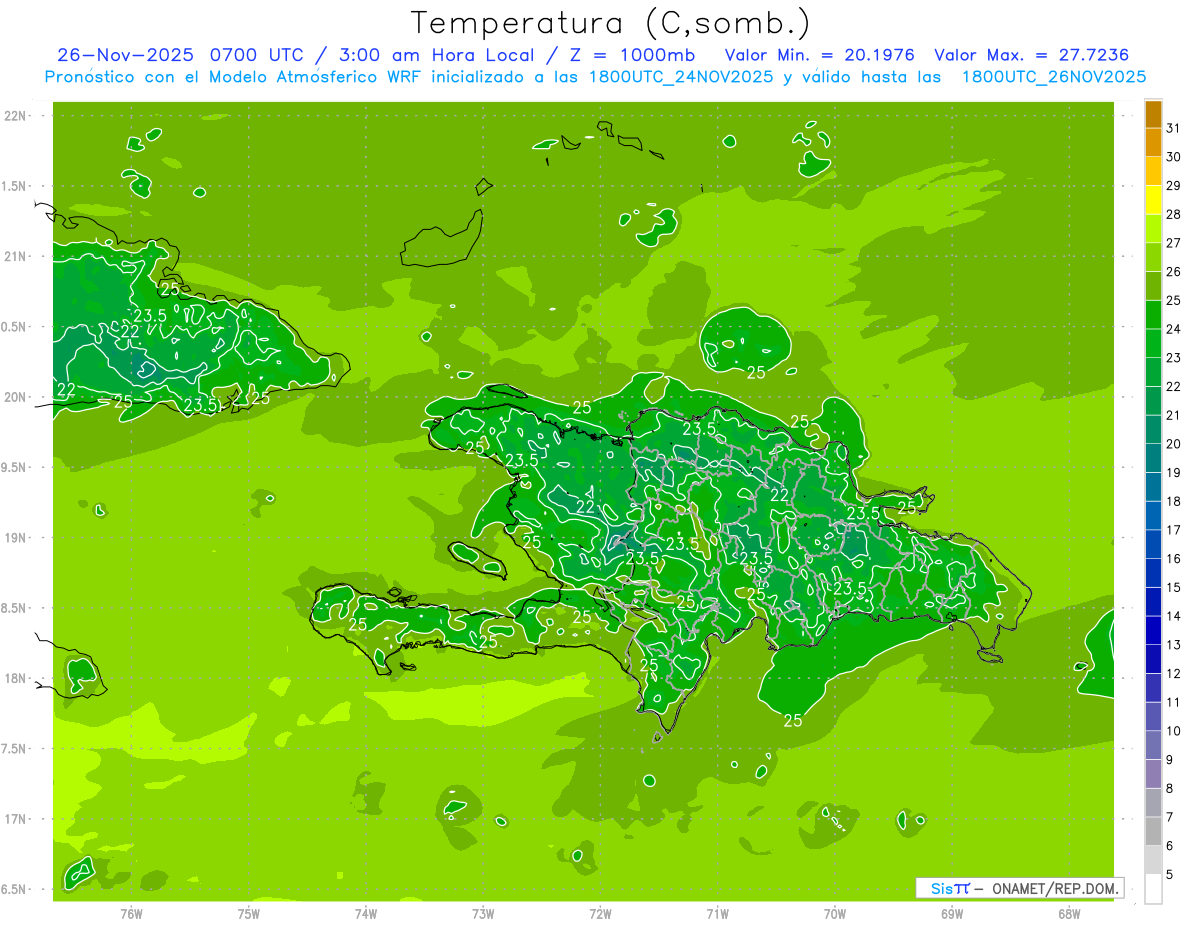Click the "31" value on the color legend
Viewport: 1200px width, 927px height.
1173,128
